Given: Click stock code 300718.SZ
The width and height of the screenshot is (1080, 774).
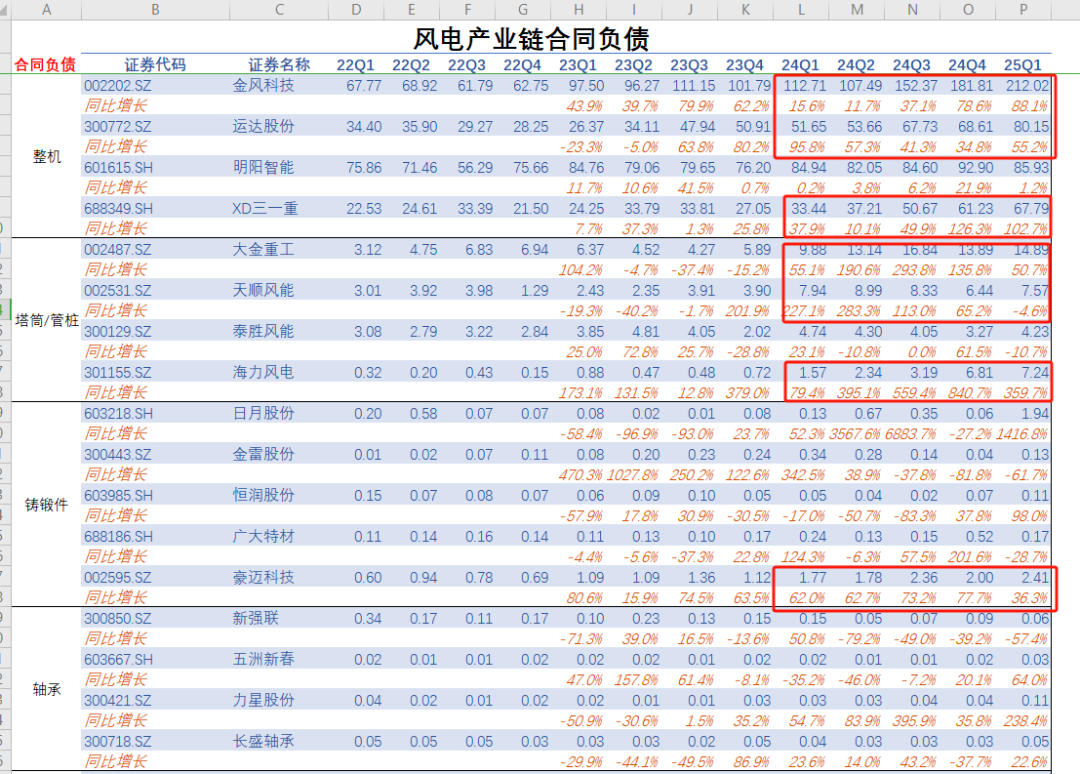Looking at the screenshot, I should 118,742.
